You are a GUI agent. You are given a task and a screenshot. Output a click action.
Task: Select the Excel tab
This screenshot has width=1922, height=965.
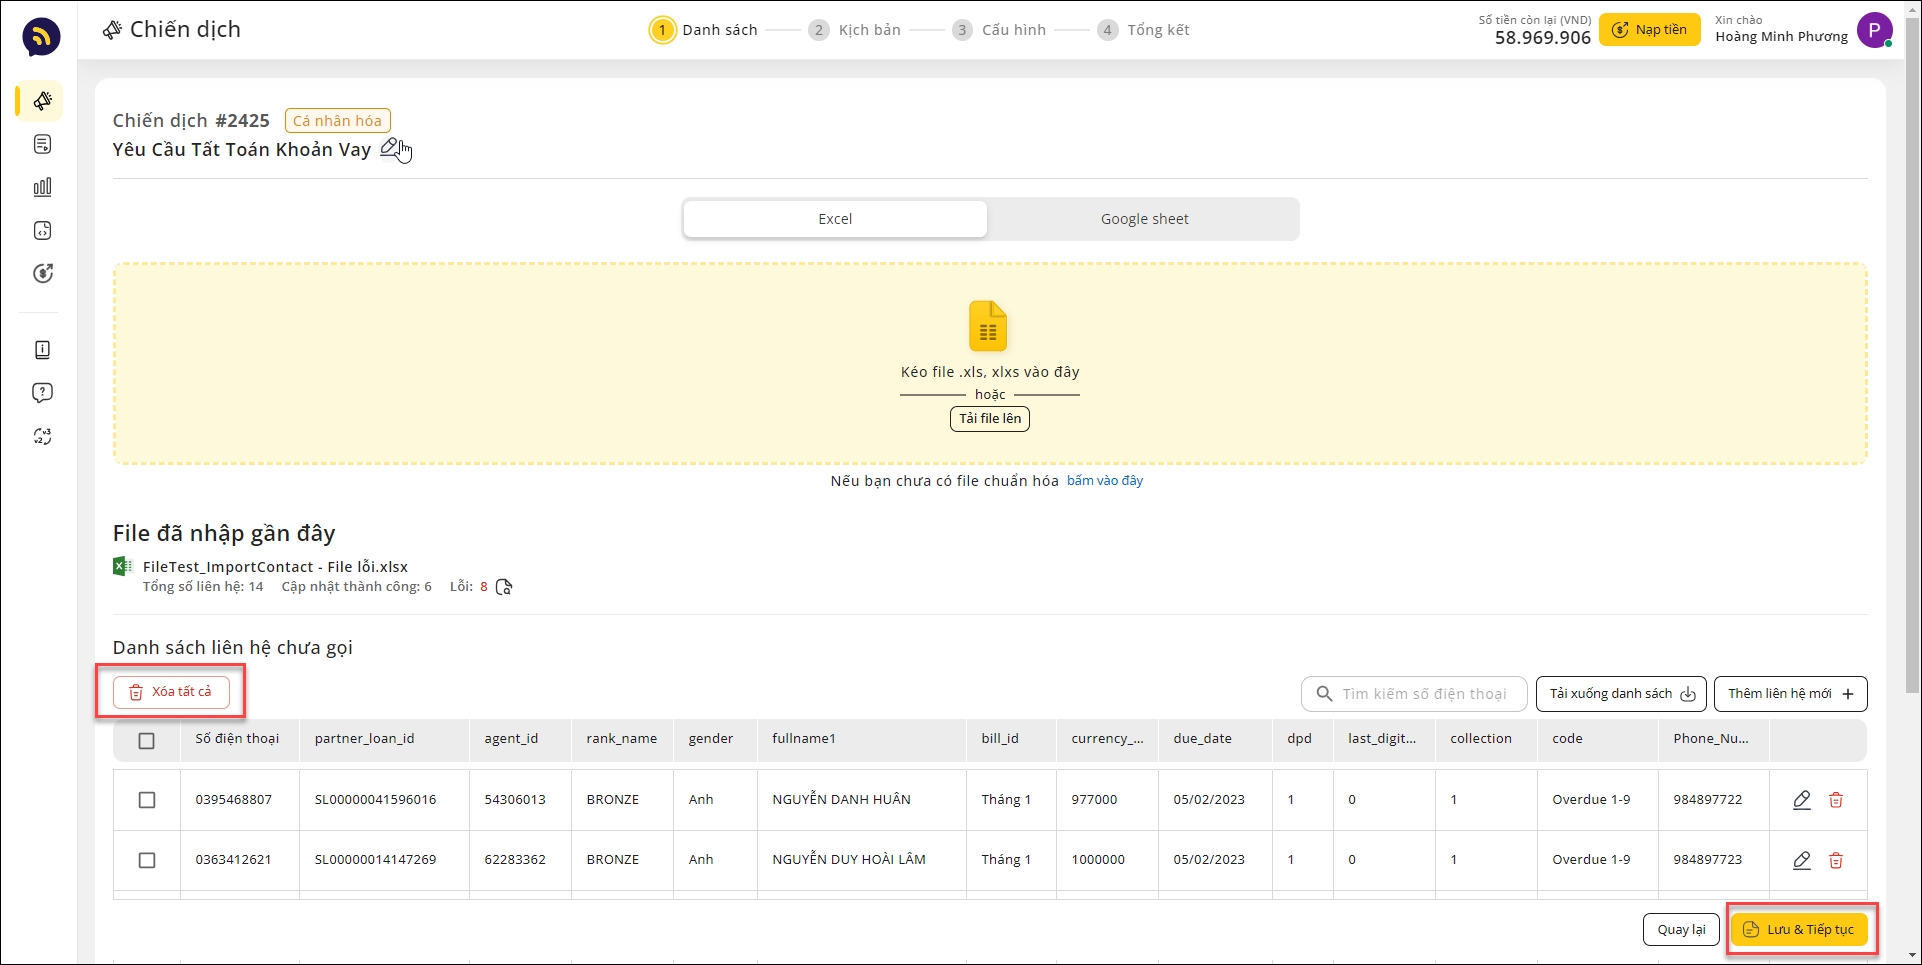(x=835, y=219)
